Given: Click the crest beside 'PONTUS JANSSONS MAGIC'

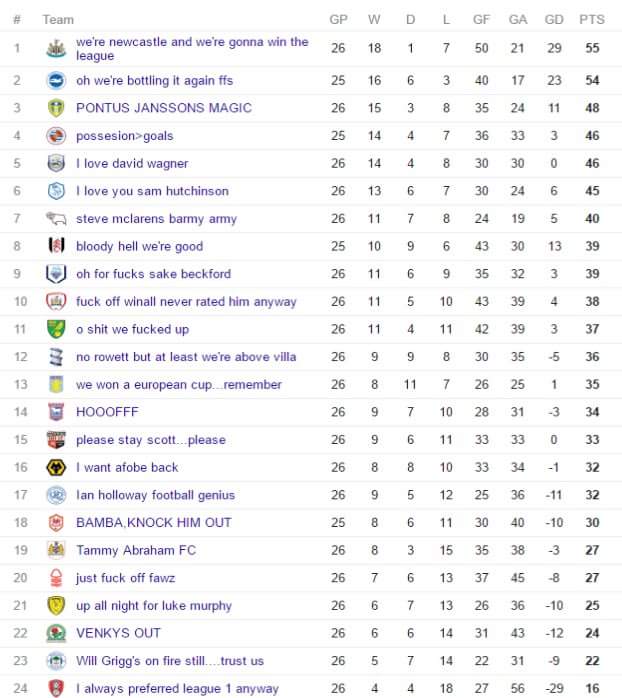Looking at the screenshot, I should click(x=56, y=108).
